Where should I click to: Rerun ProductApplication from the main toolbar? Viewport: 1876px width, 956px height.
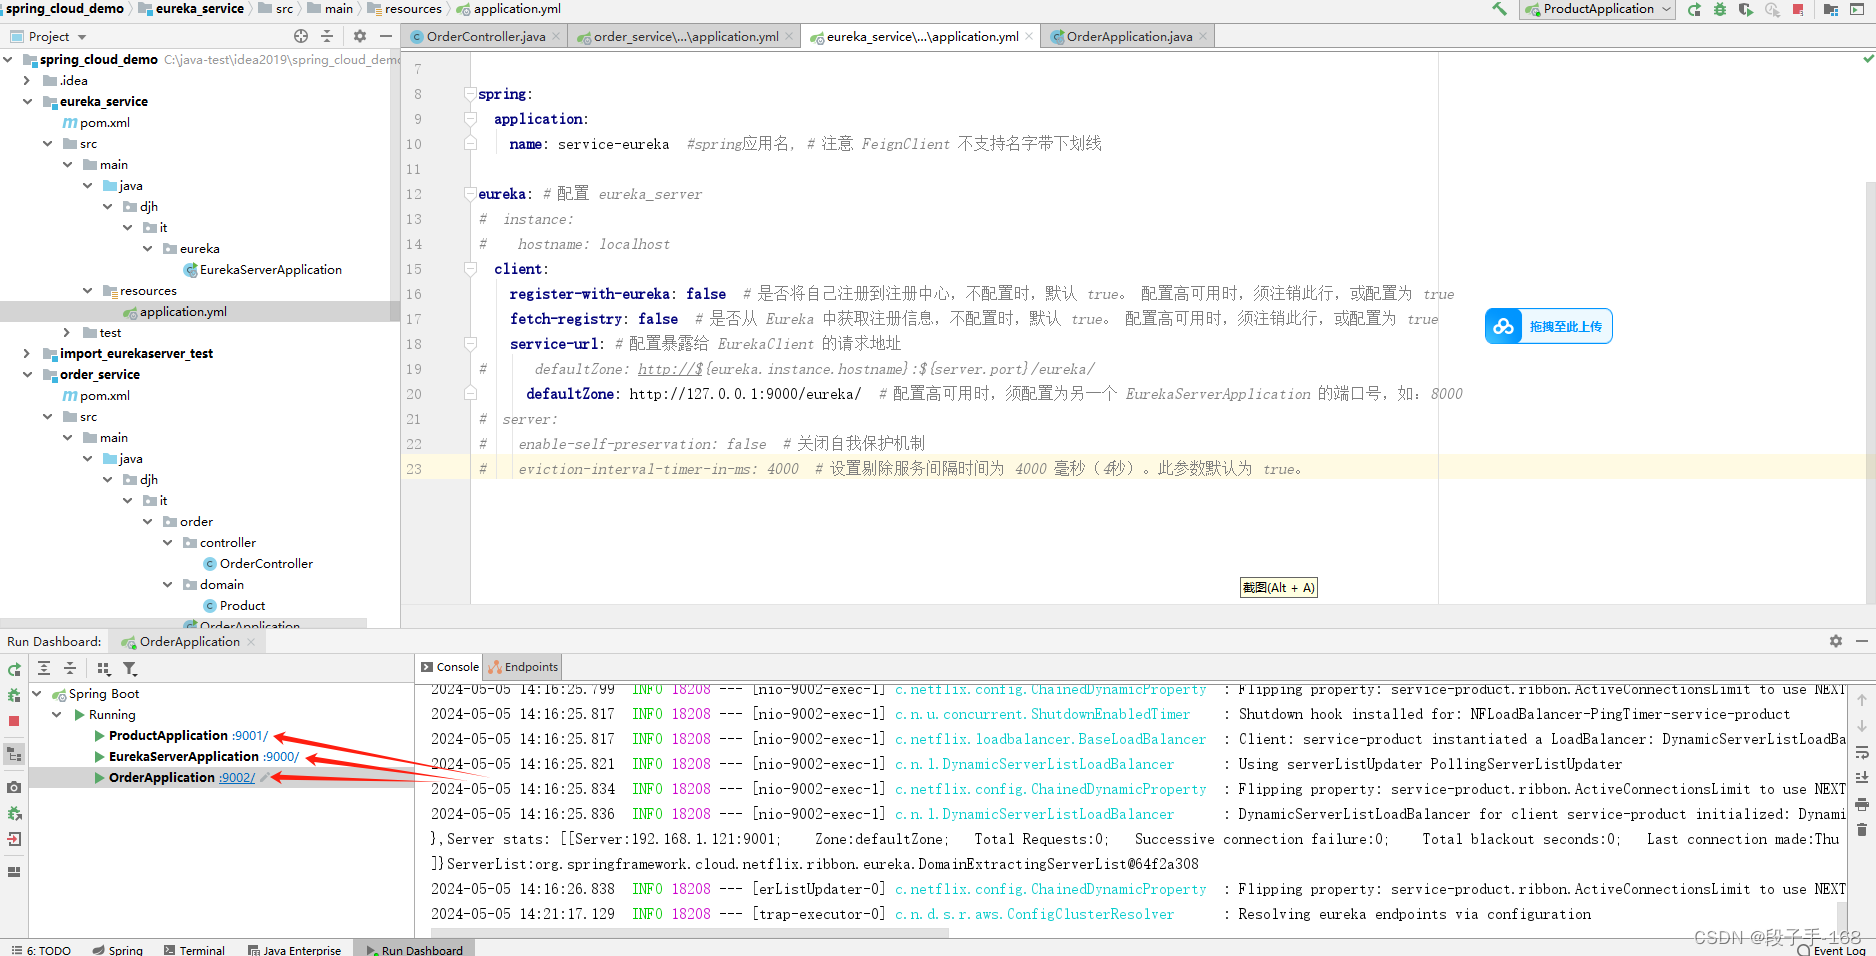pyautogui.click(x=1694, y=9)
